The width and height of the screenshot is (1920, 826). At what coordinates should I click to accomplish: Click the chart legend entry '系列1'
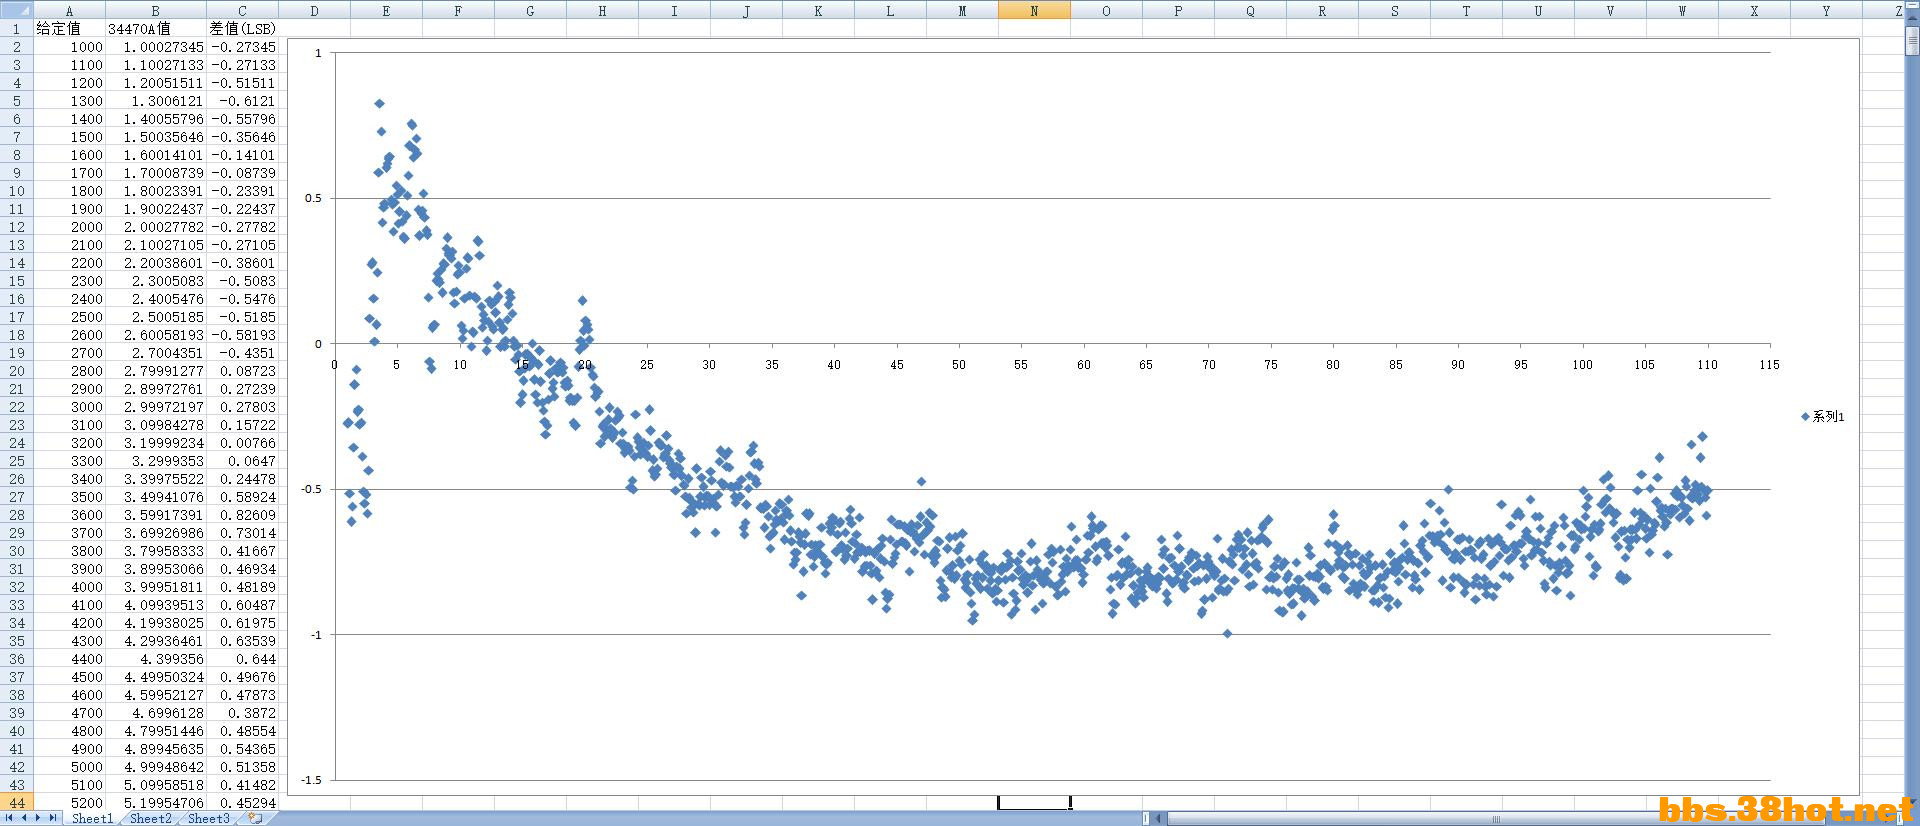(x=1823, y=416)
